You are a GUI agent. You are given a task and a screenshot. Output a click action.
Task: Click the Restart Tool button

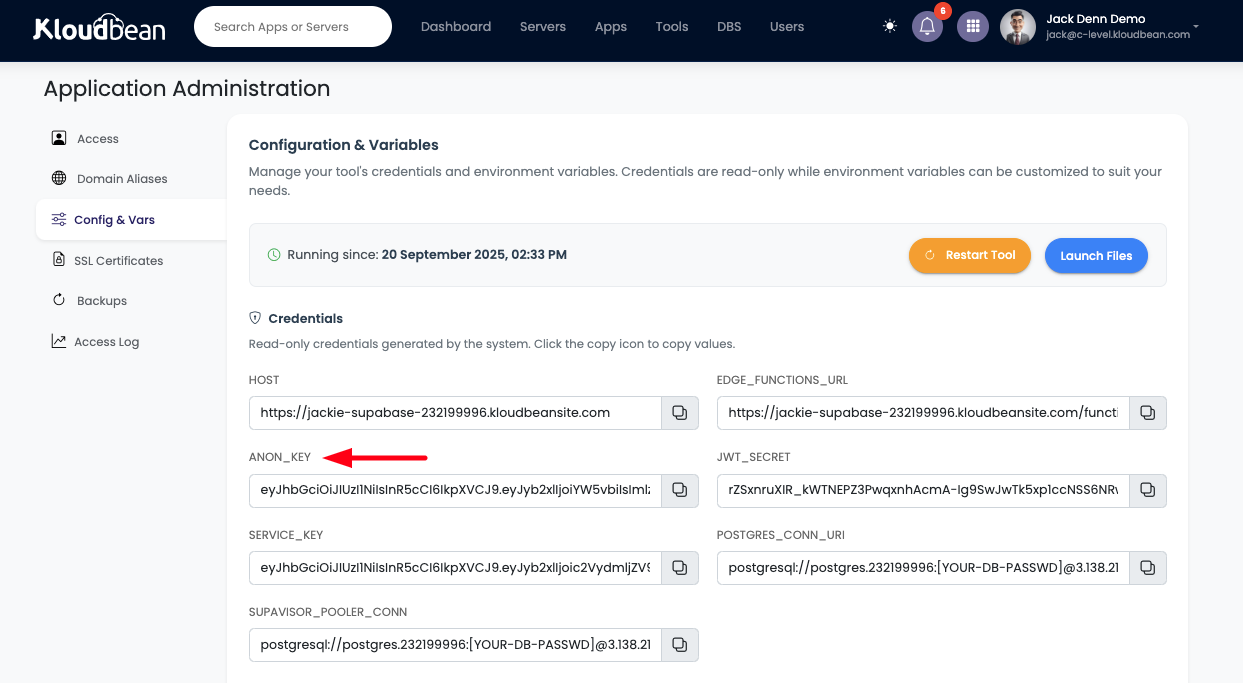click(x=969, y=256)
